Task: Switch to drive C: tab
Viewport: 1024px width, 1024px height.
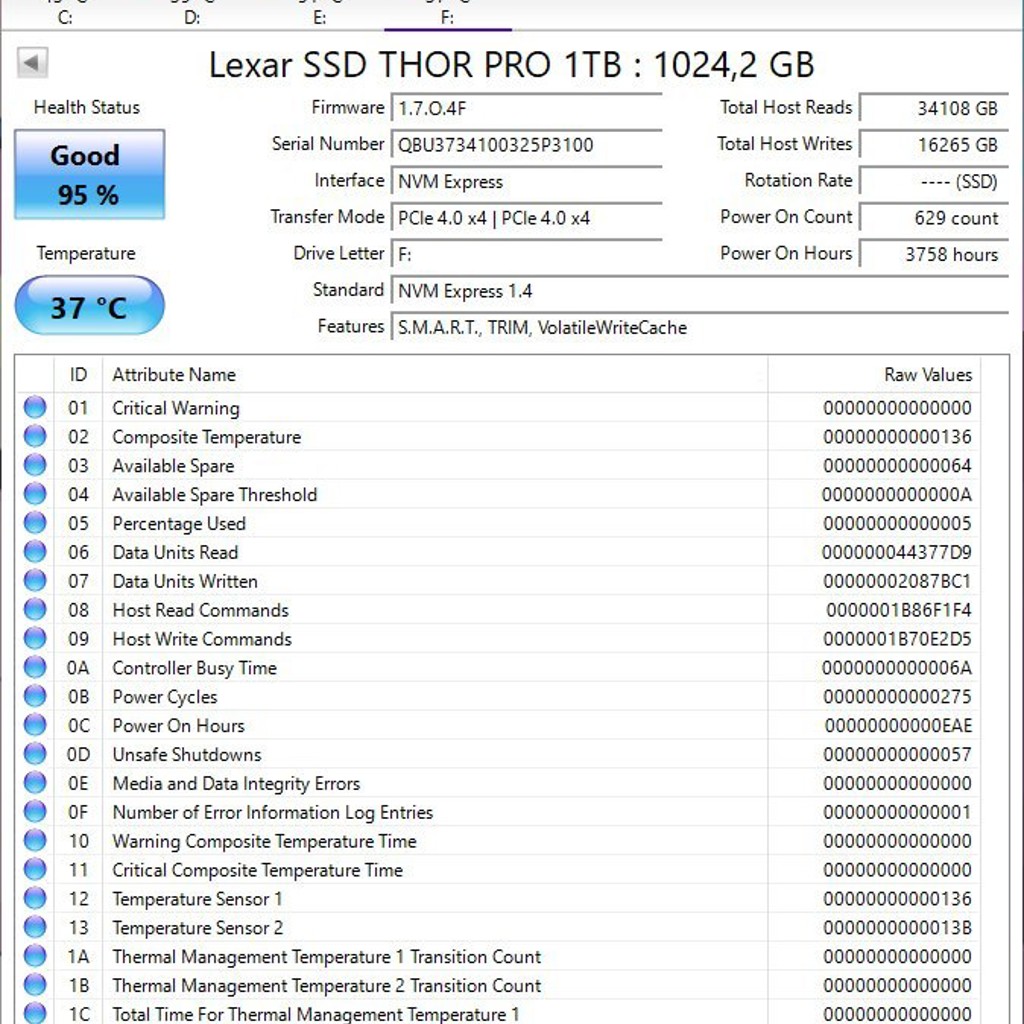Action: coord(65,16)
